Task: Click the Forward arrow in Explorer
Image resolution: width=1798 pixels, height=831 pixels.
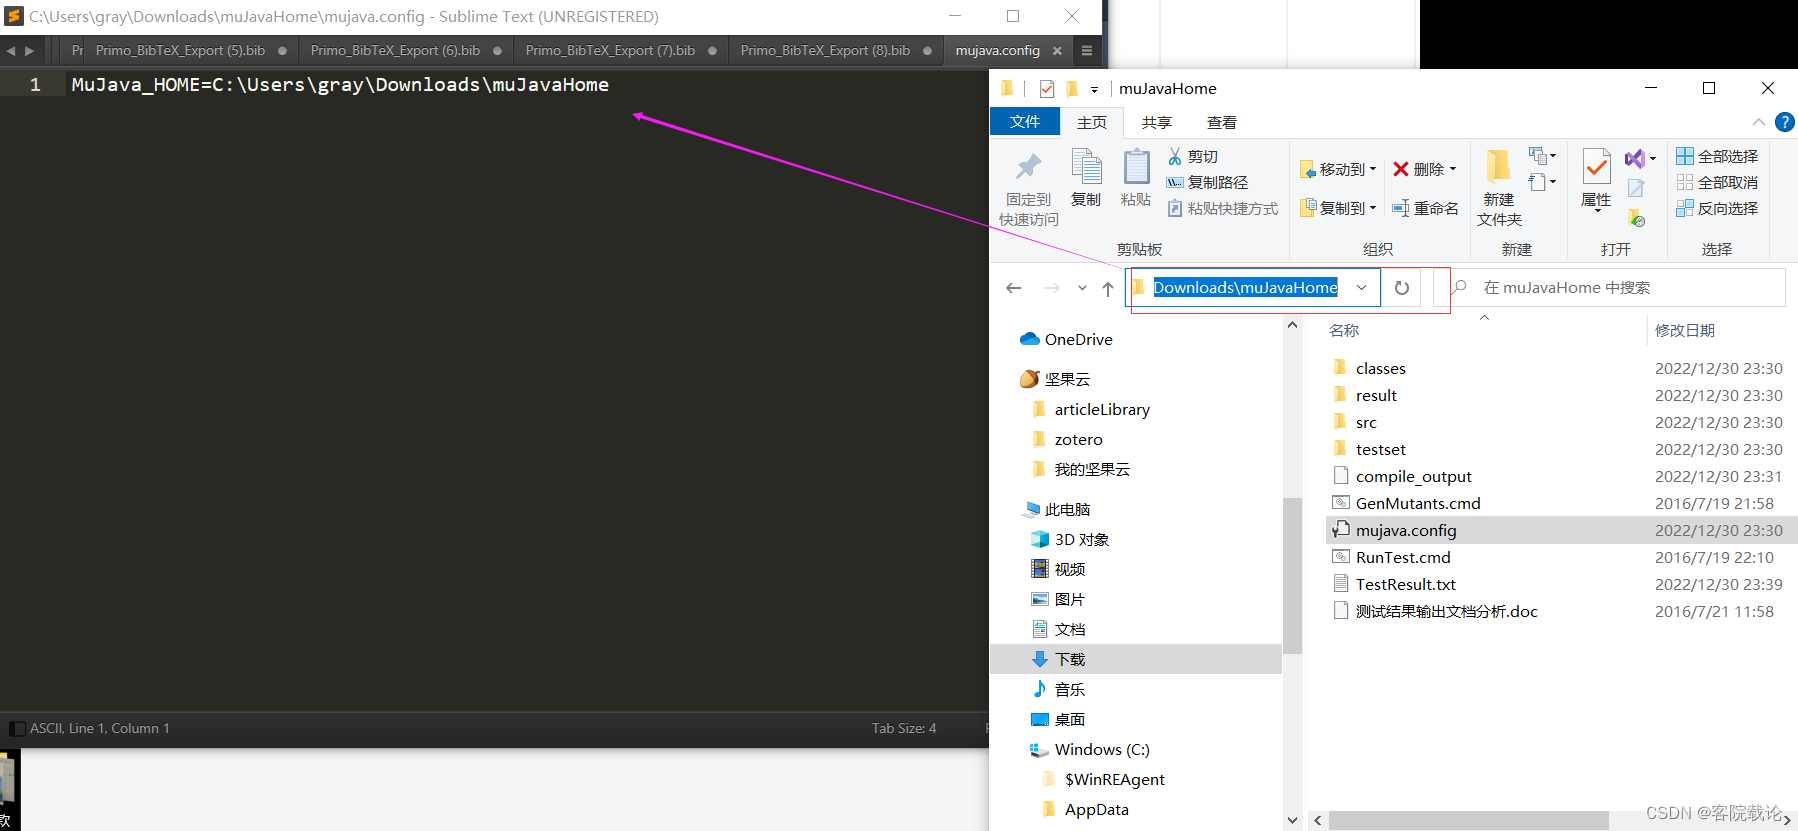Action: pos(1052,288)
